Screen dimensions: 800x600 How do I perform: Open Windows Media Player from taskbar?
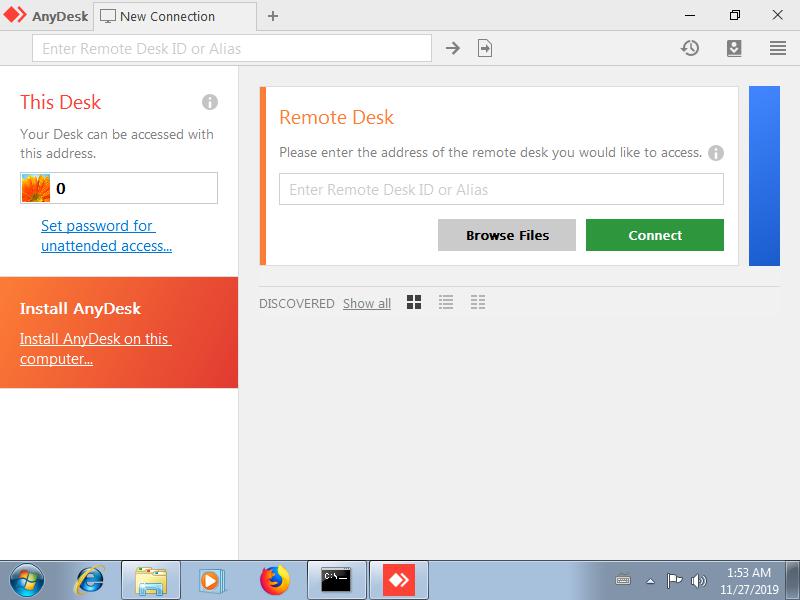click(210, 580)
